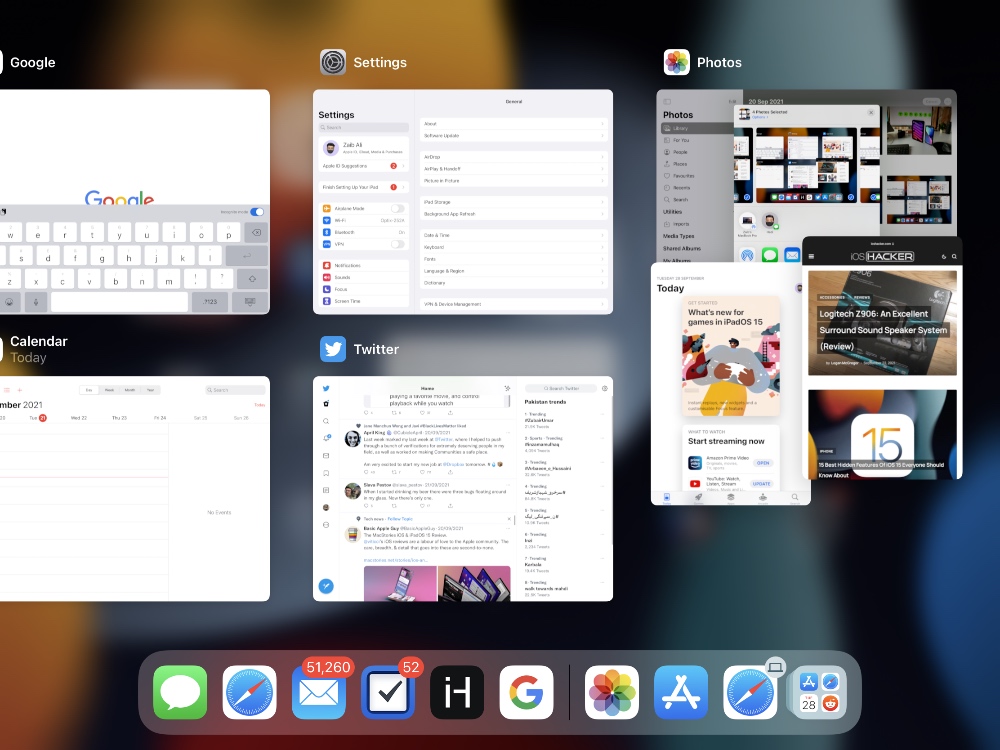1000x750 pixels.
Task: Close the 4 Photos Selected share sheet
Action: 871,112
